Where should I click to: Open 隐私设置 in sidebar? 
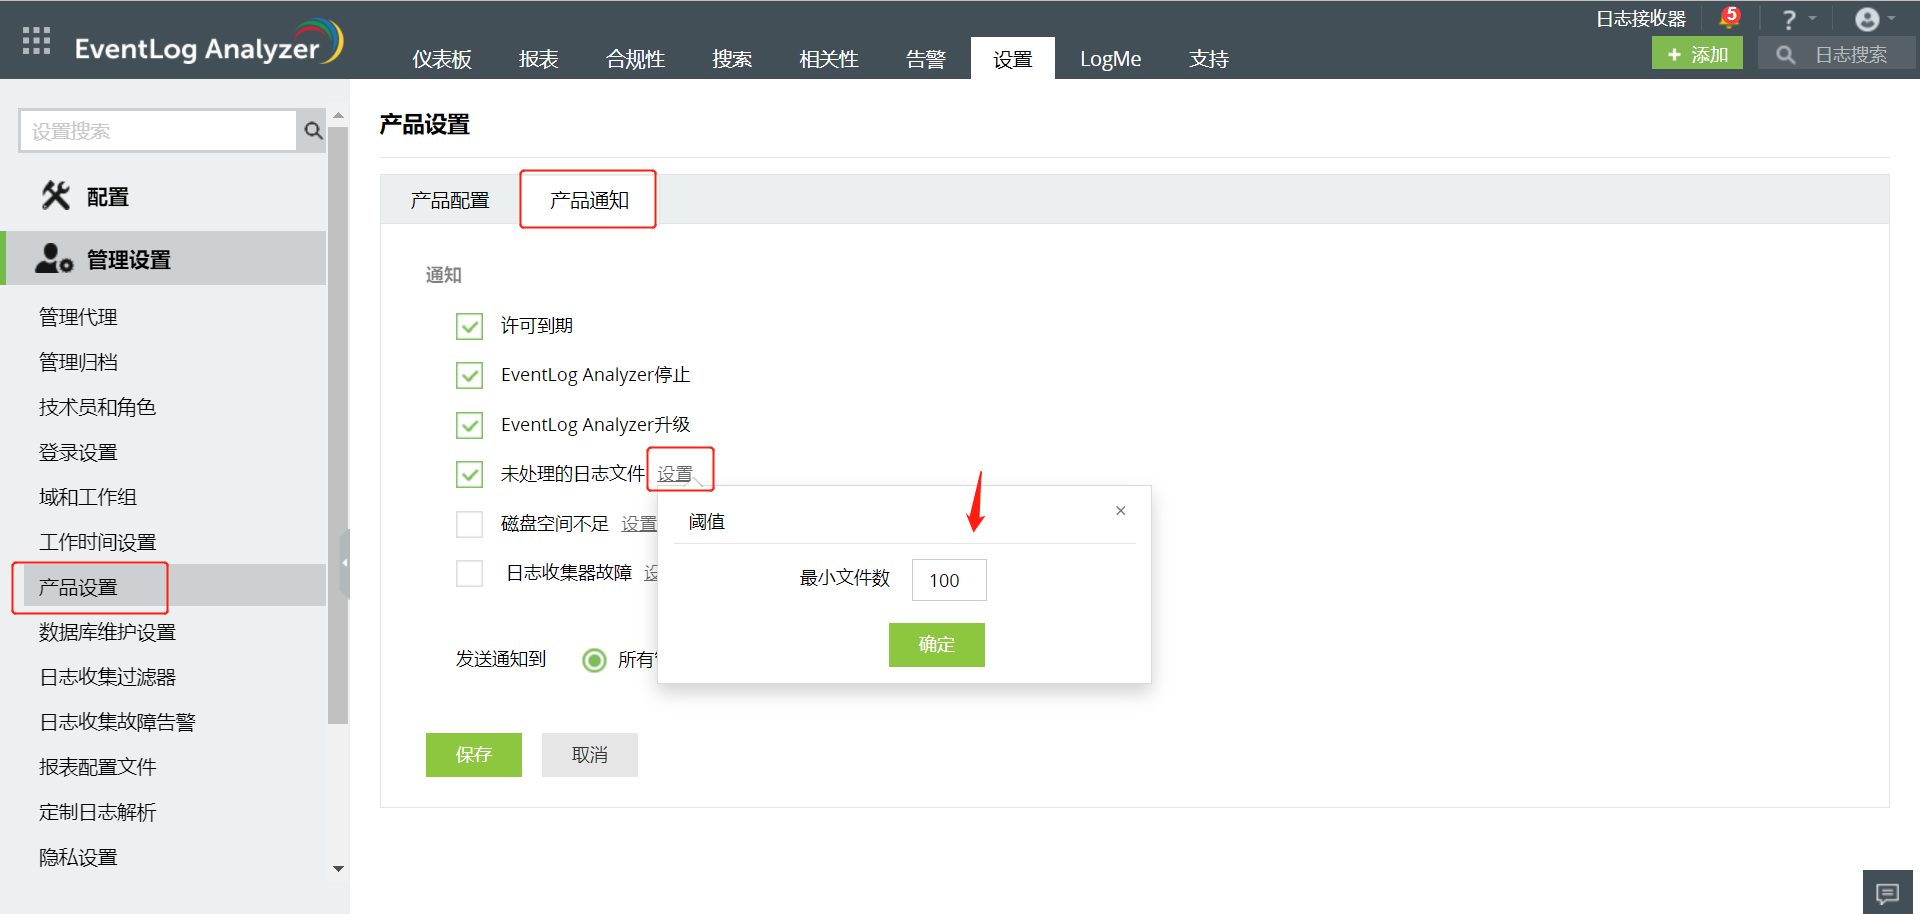(78, 857)
